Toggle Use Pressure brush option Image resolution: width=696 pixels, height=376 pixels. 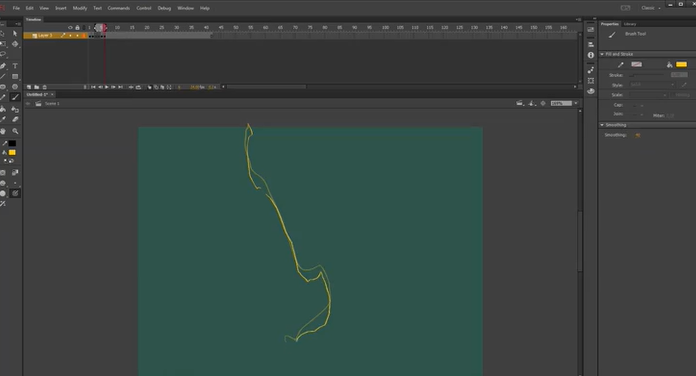coord(15,193)
